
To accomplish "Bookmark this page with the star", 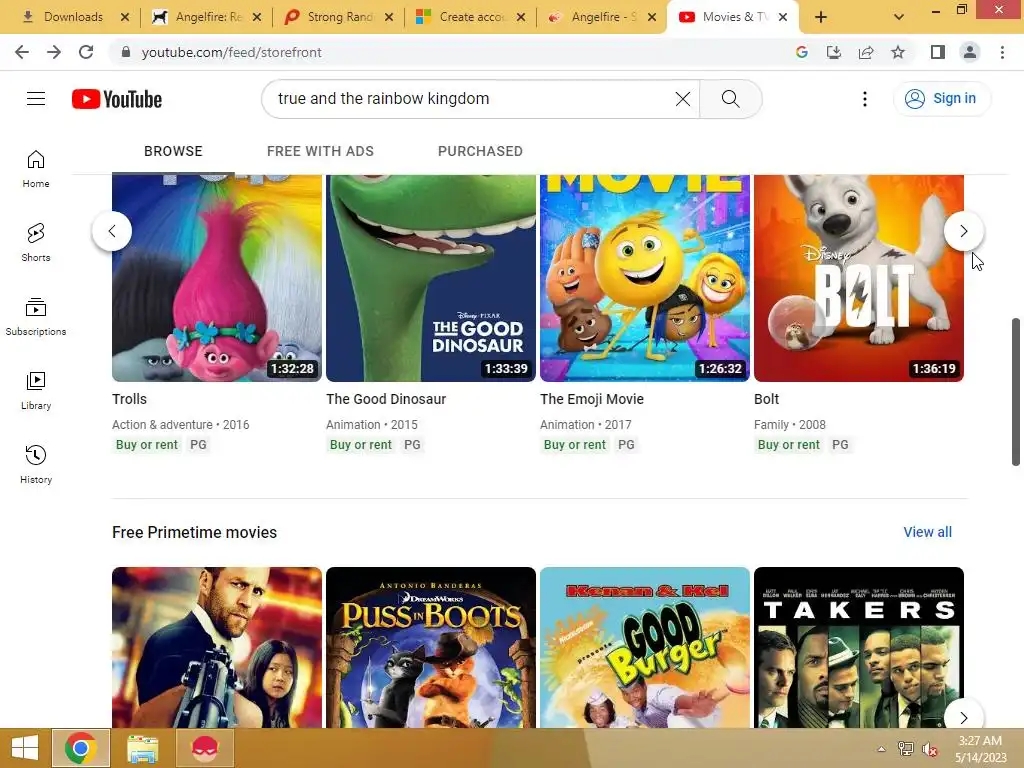I will click(898, 52).
